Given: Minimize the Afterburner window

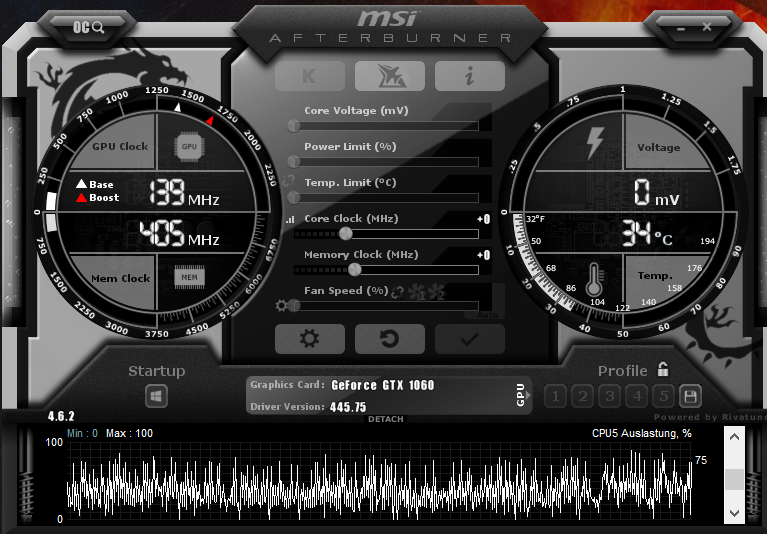Looking at the screenshot, I should [x=680, y=28].
